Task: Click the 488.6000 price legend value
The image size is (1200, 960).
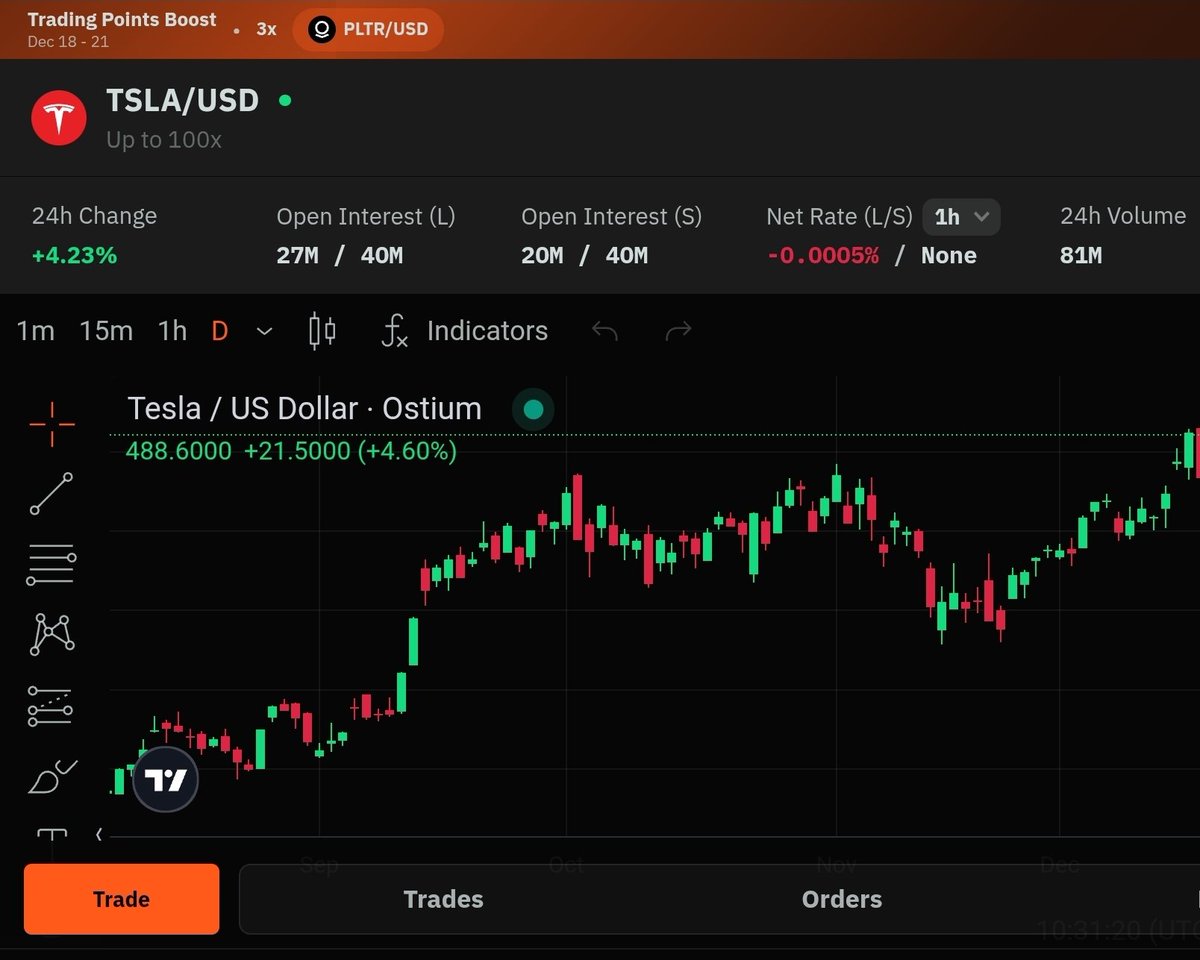Action: coord(178,451)
